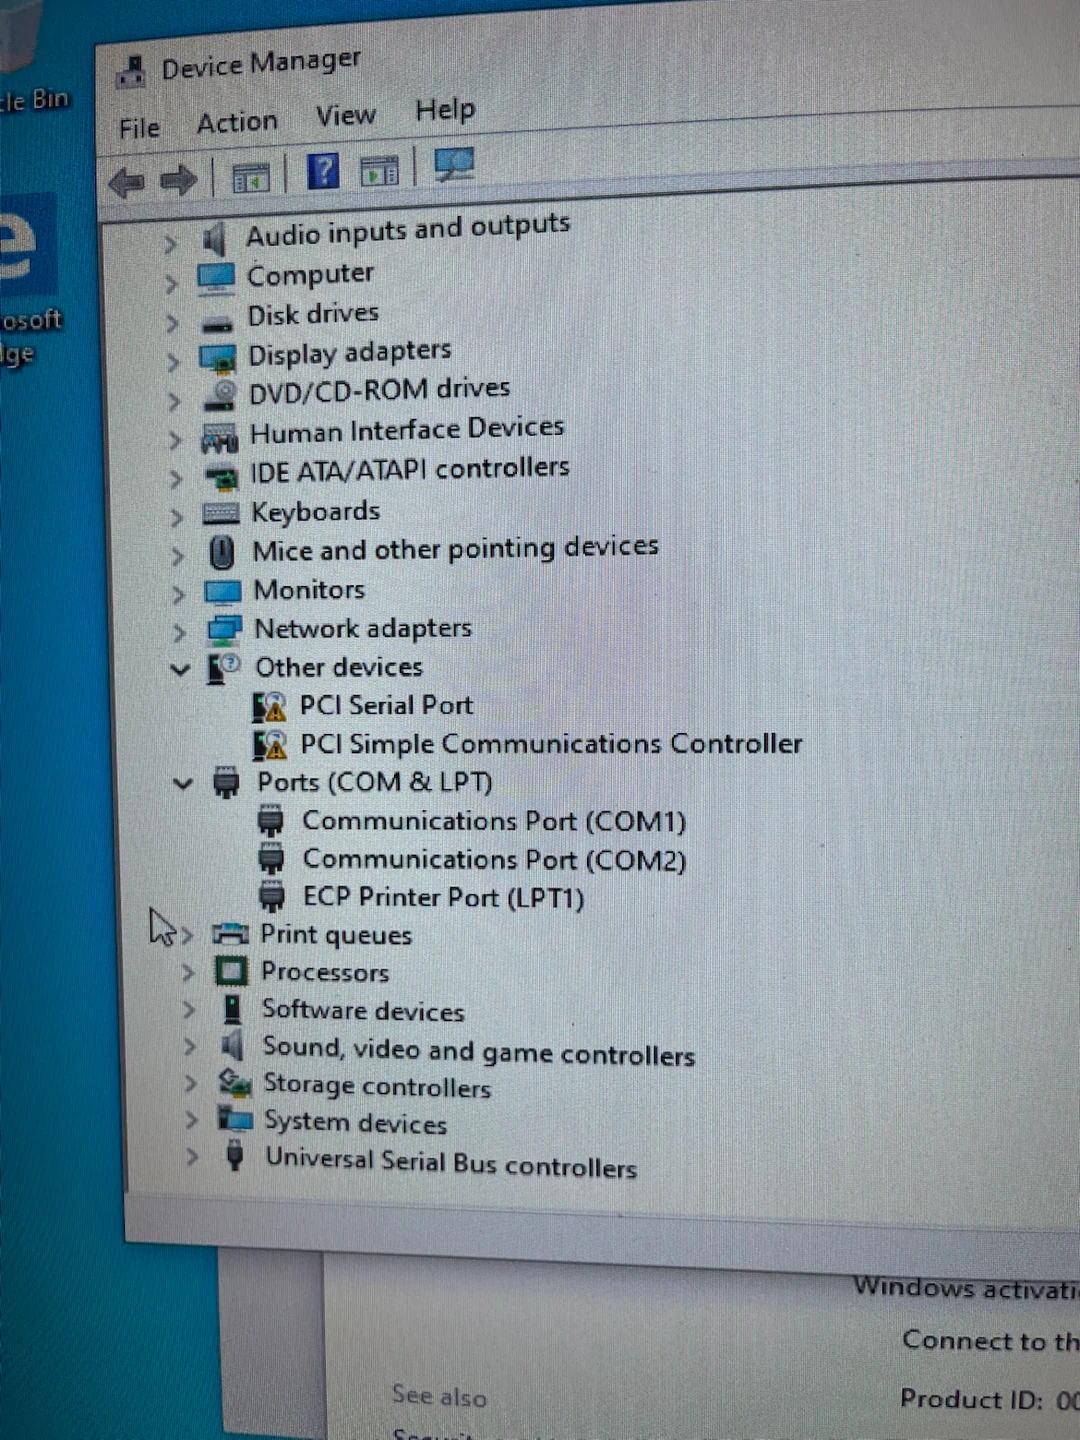1080x1440 pixels.
Task: Open the Action menu
Action: [x=237, y=123]
